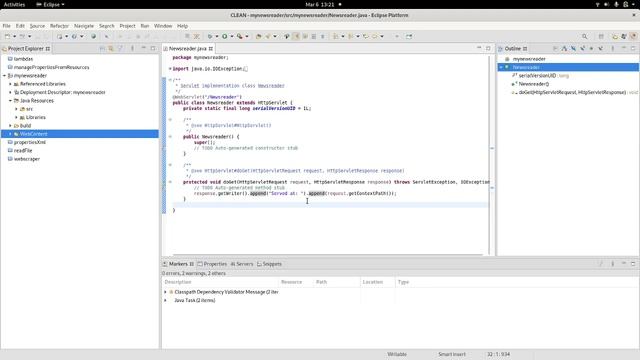Toggle Hide Non-Public Members in Outline
640x360 pixels.
click(x=591, y=48)
